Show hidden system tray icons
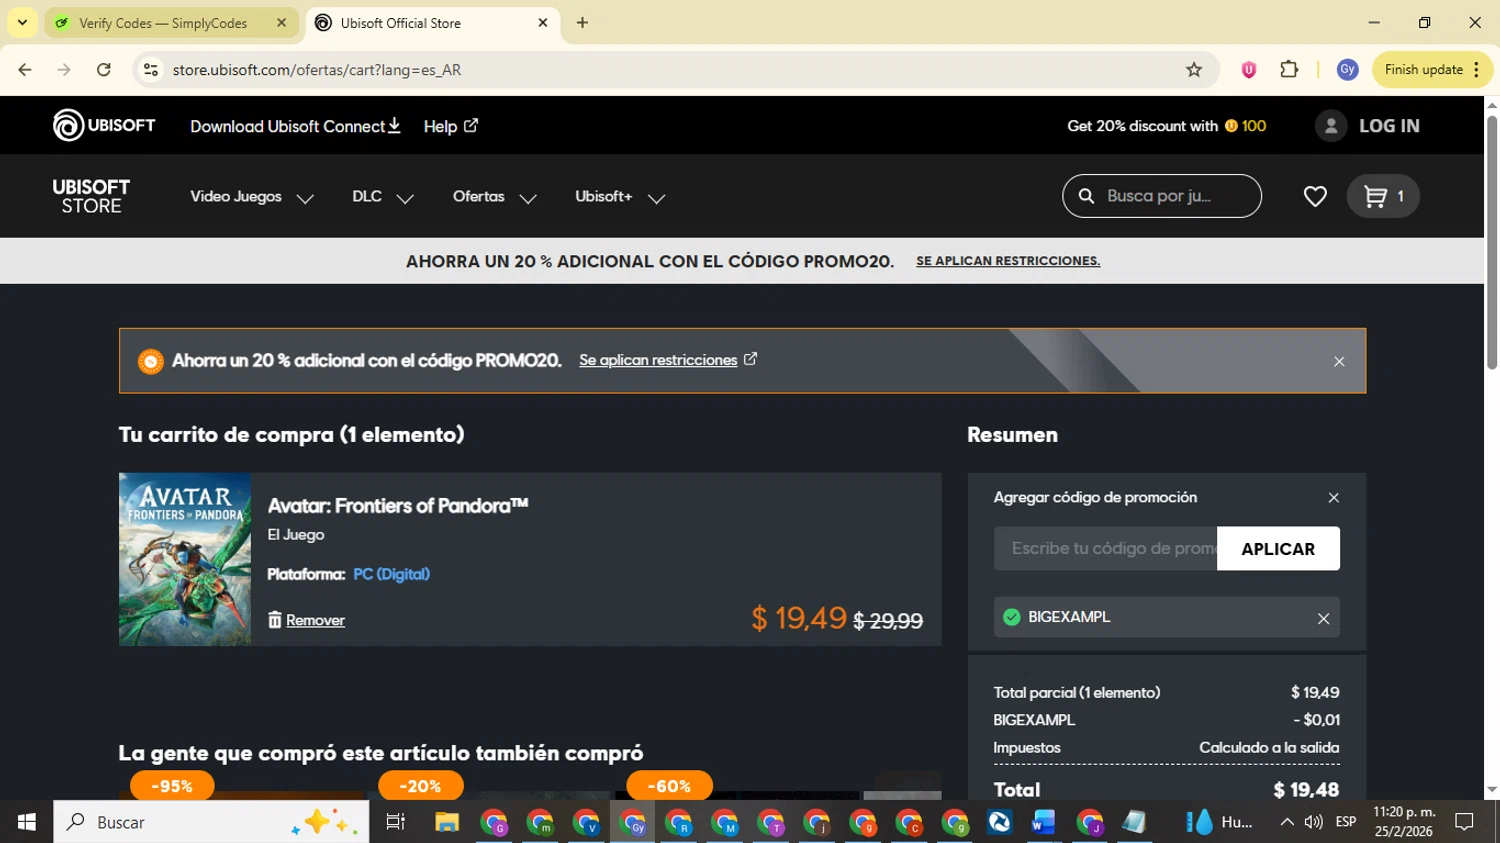The image size is (1500, 843). 1287,822
